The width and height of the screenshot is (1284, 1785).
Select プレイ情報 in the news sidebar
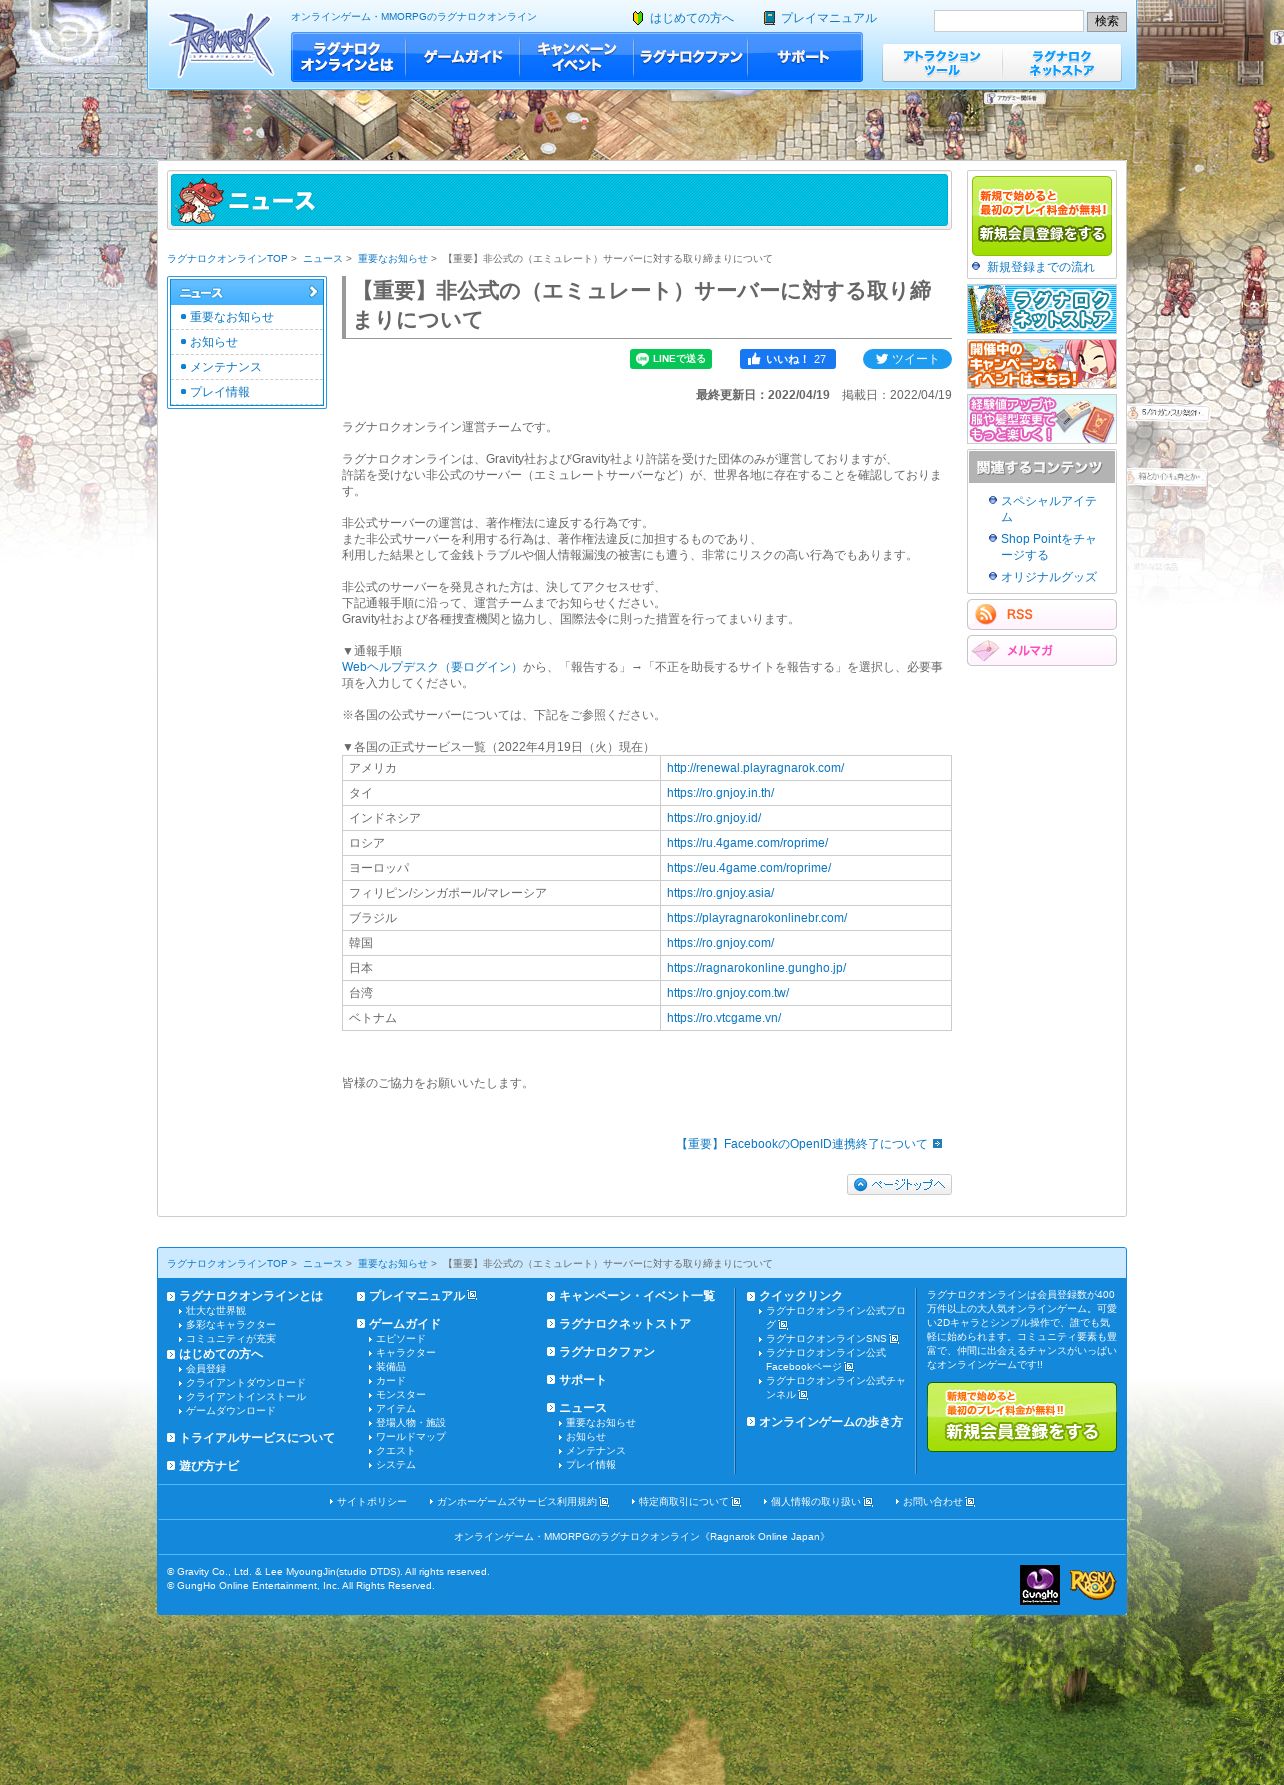click(x=219, y=392)
